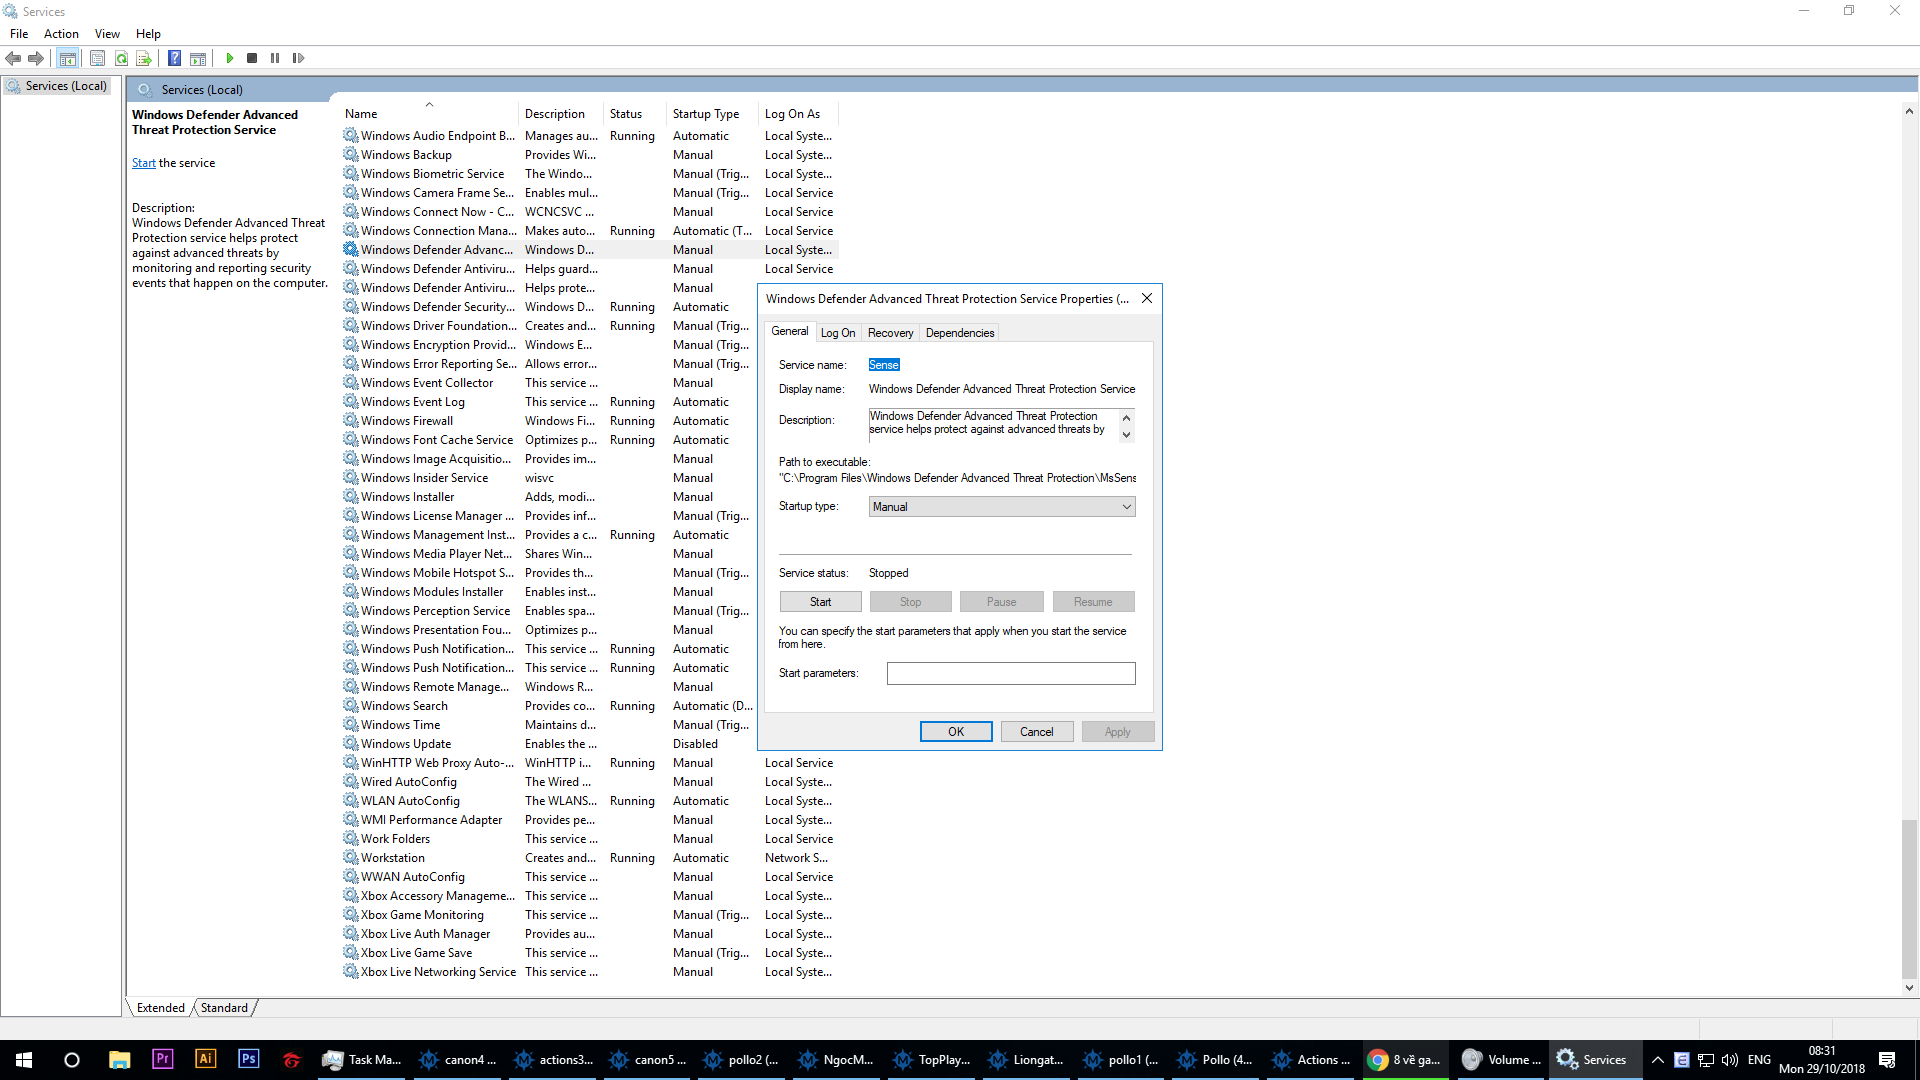Click the Services restart action icon
This screenshot has height=1080, width=1920.
pyautogui.click(x=299, y=58)
